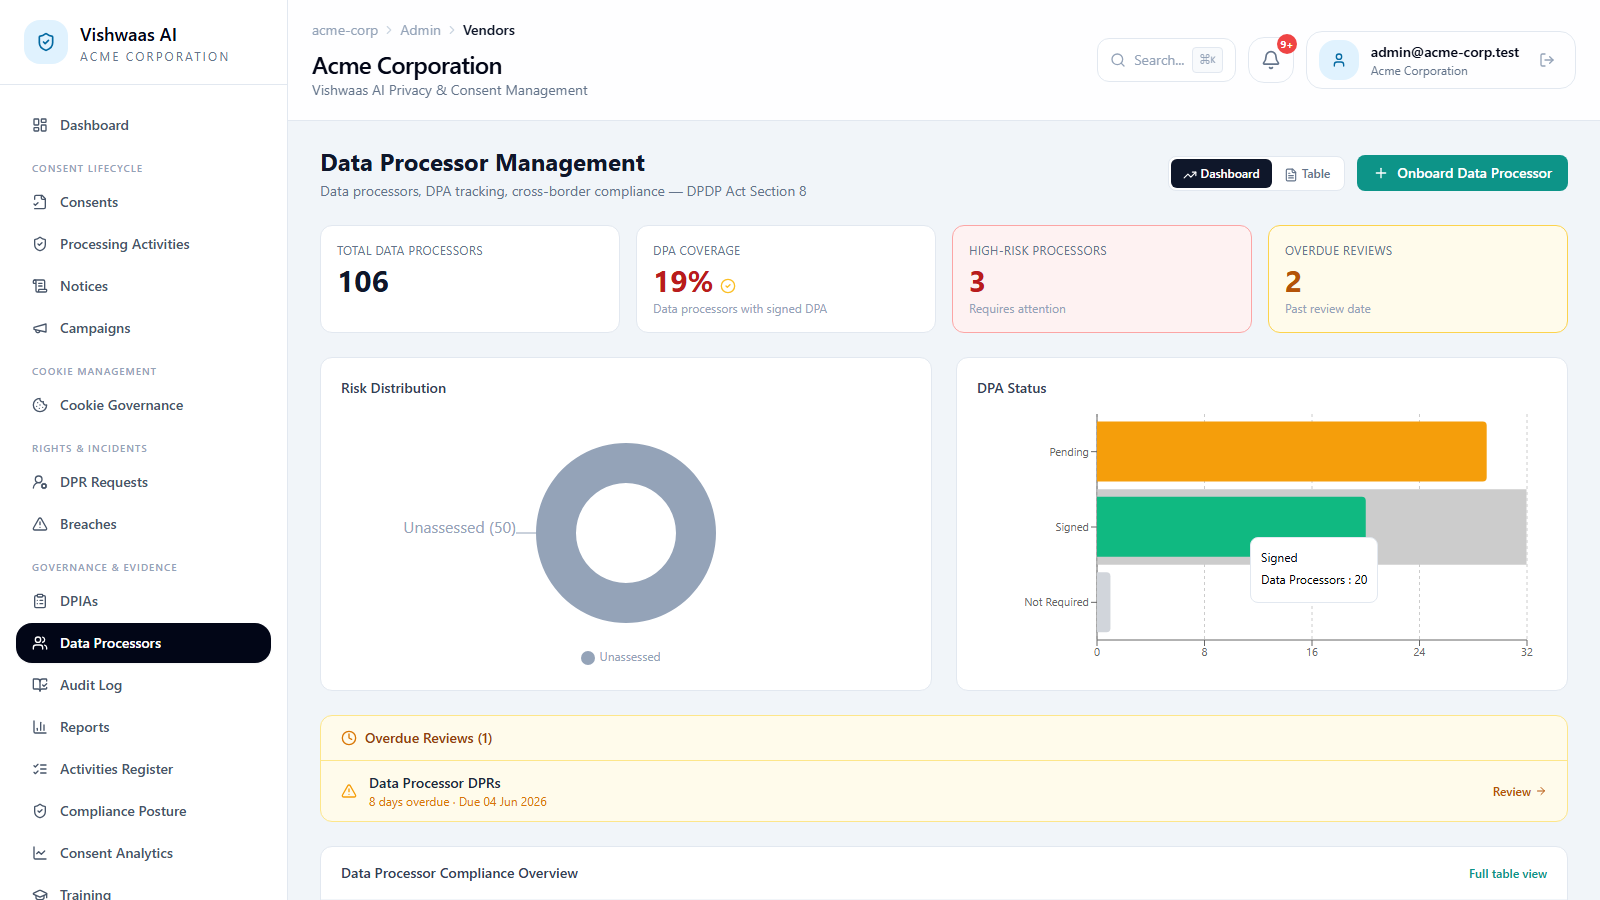This screenshot has height=900, width=1600.
Task: Click the orange Pending bar
Action: point(1291,452)
